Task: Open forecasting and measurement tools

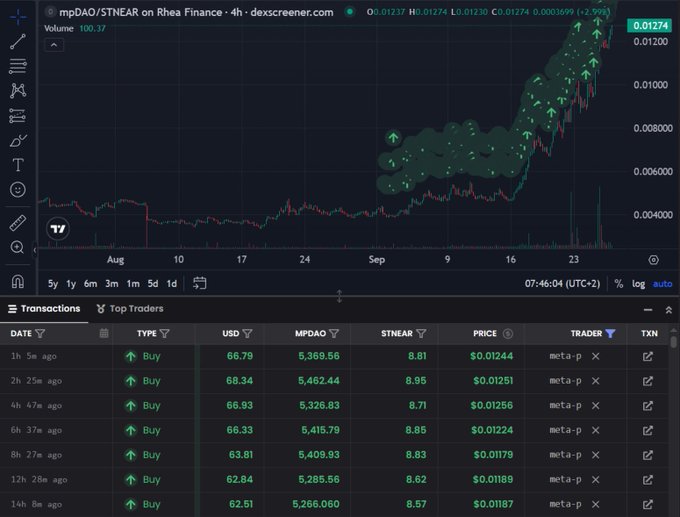Action: click(18, 115)
